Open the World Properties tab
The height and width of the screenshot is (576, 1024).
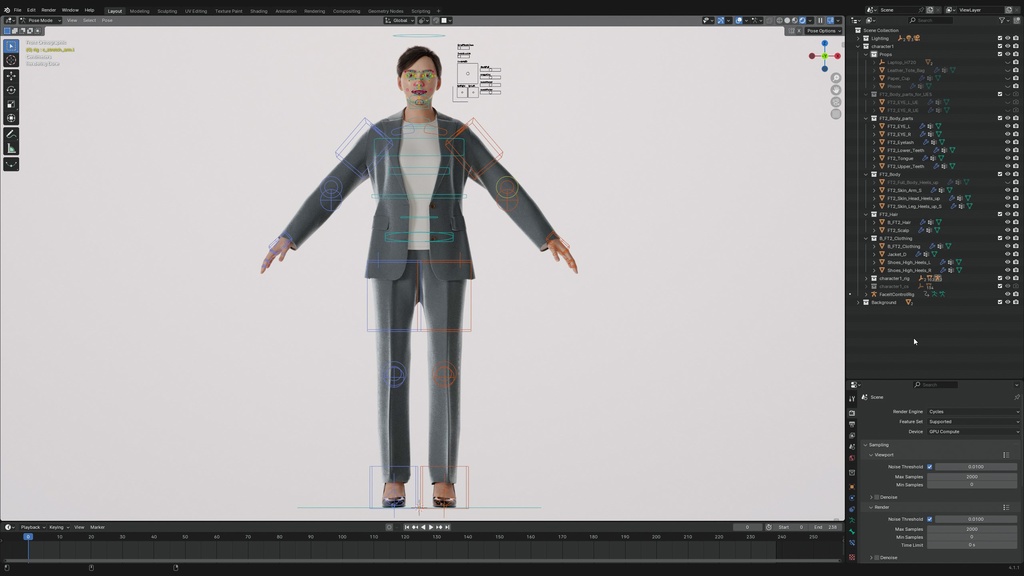pyautogui.click(x=852, y=457)
